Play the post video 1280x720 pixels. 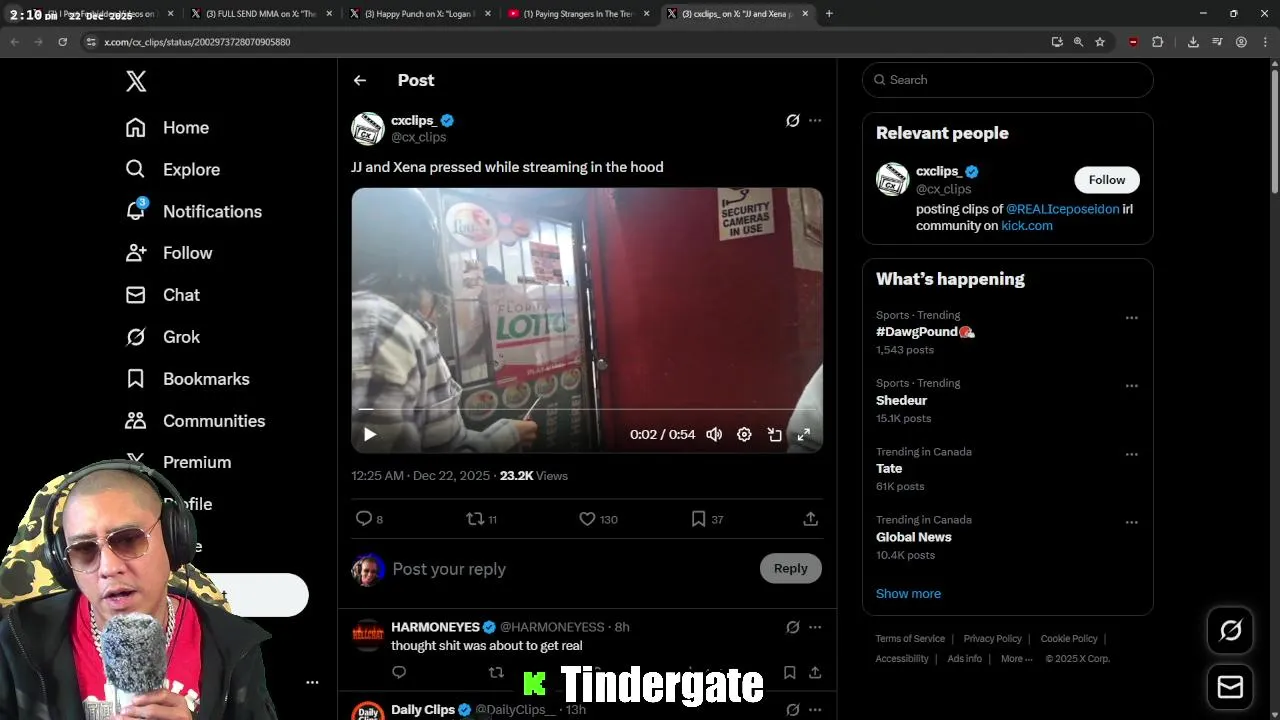click(x=370, y=435)
